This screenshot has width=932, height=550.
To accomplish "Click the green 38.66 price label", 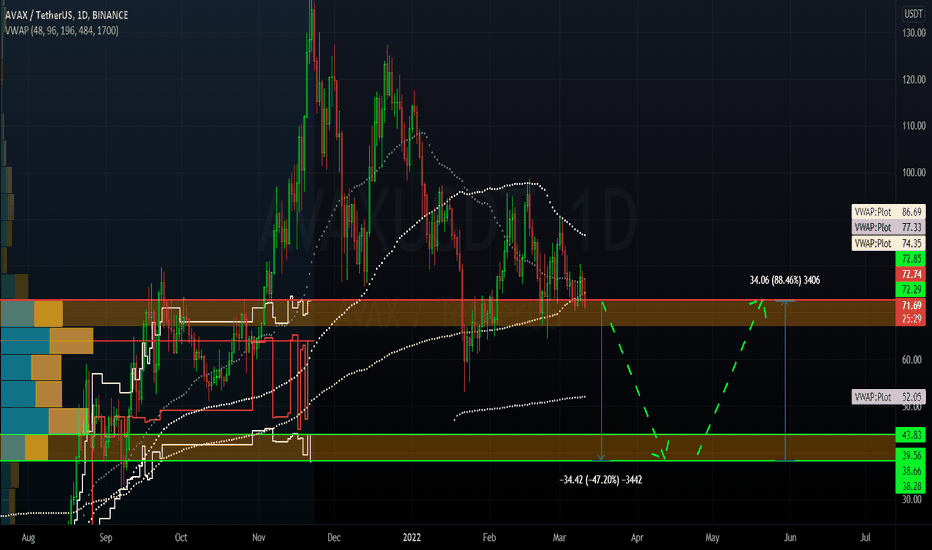I will [x=911, y=471].
